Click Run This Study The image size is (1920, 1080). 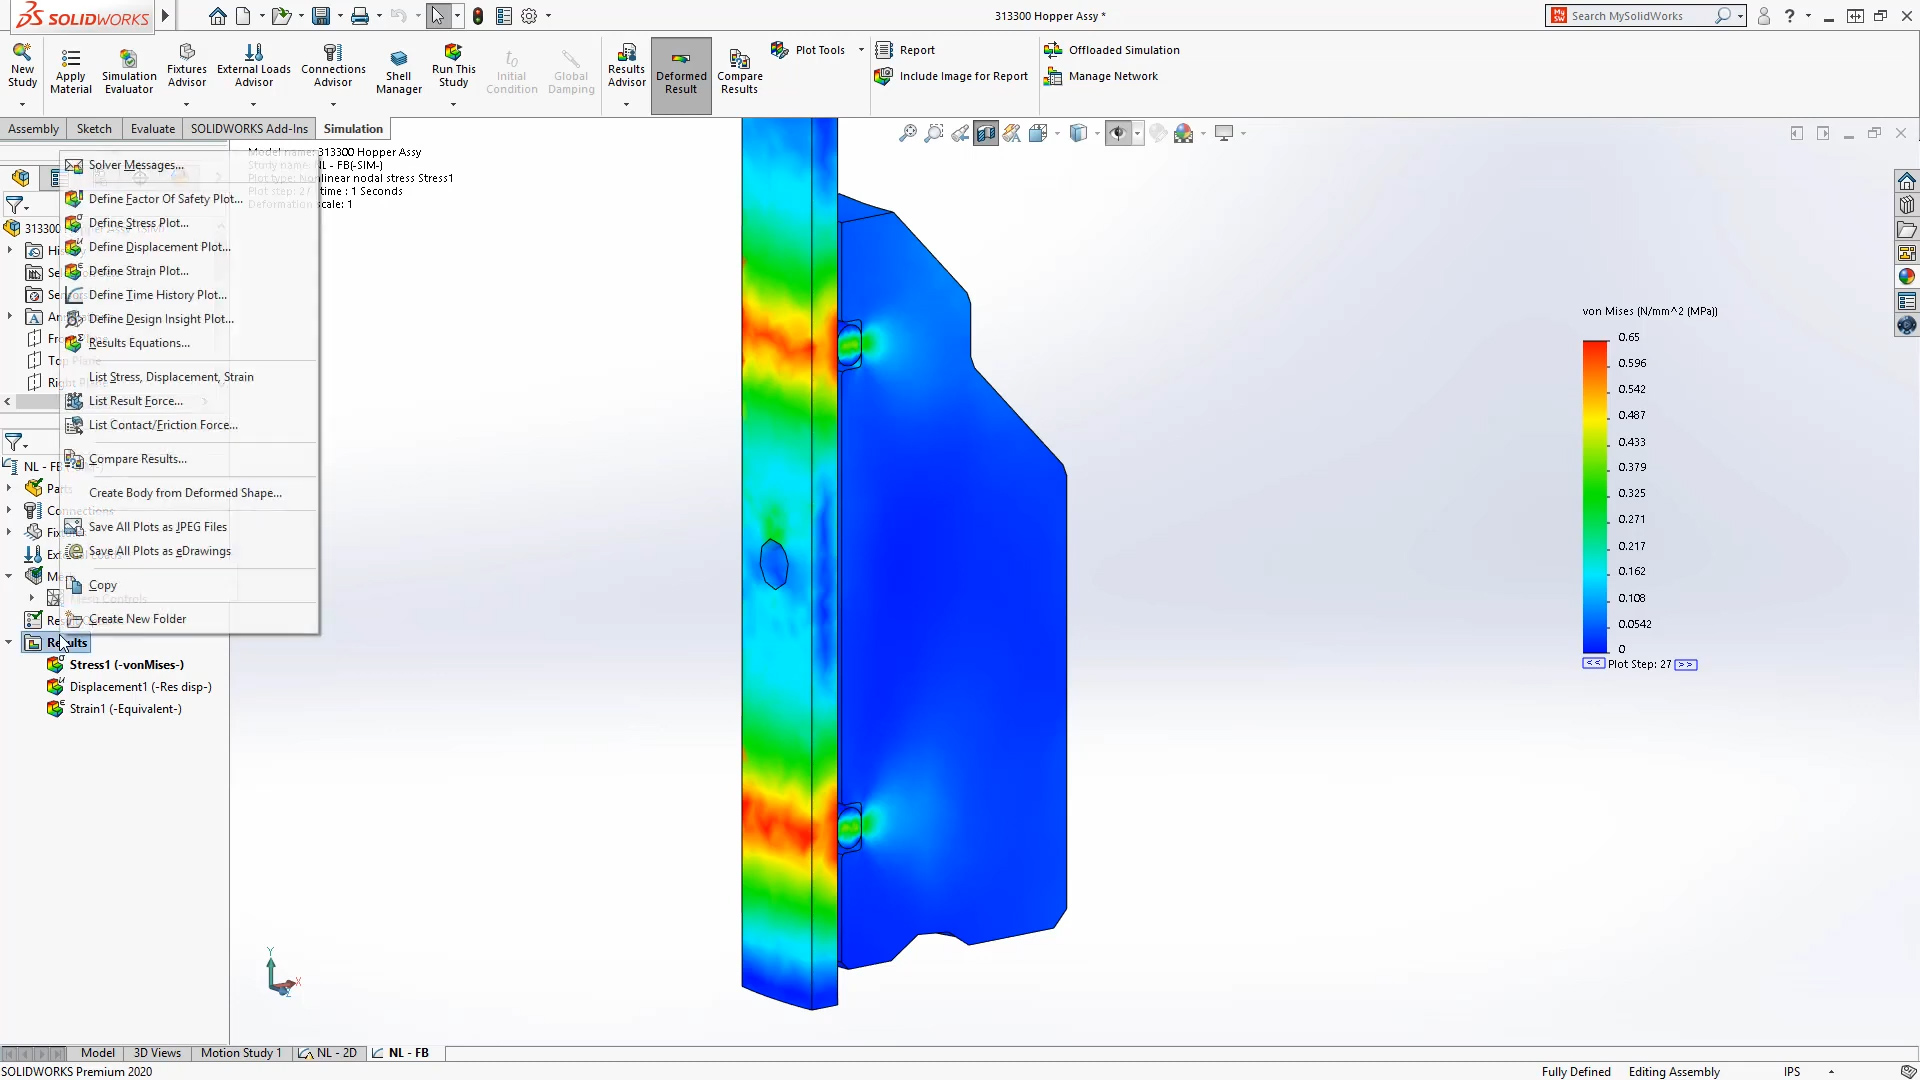454,66
